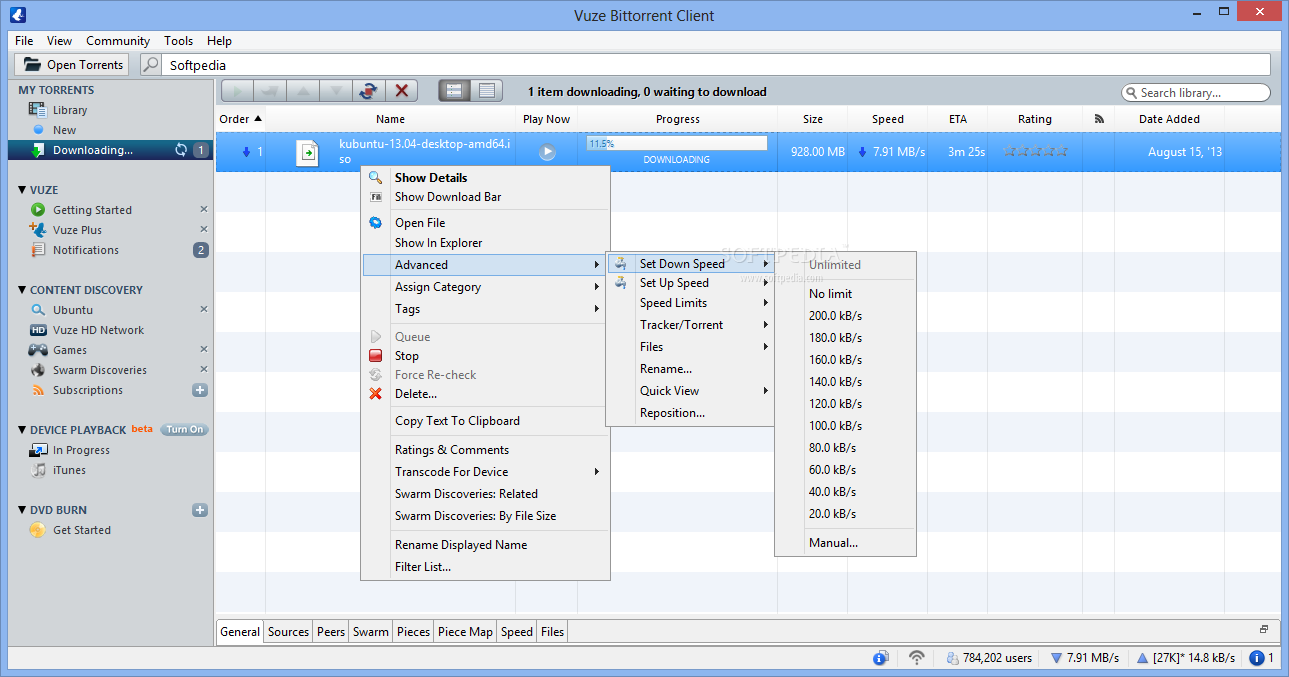Click the DVD Burn plus button

pyautogui.click(x=200, y=510)
